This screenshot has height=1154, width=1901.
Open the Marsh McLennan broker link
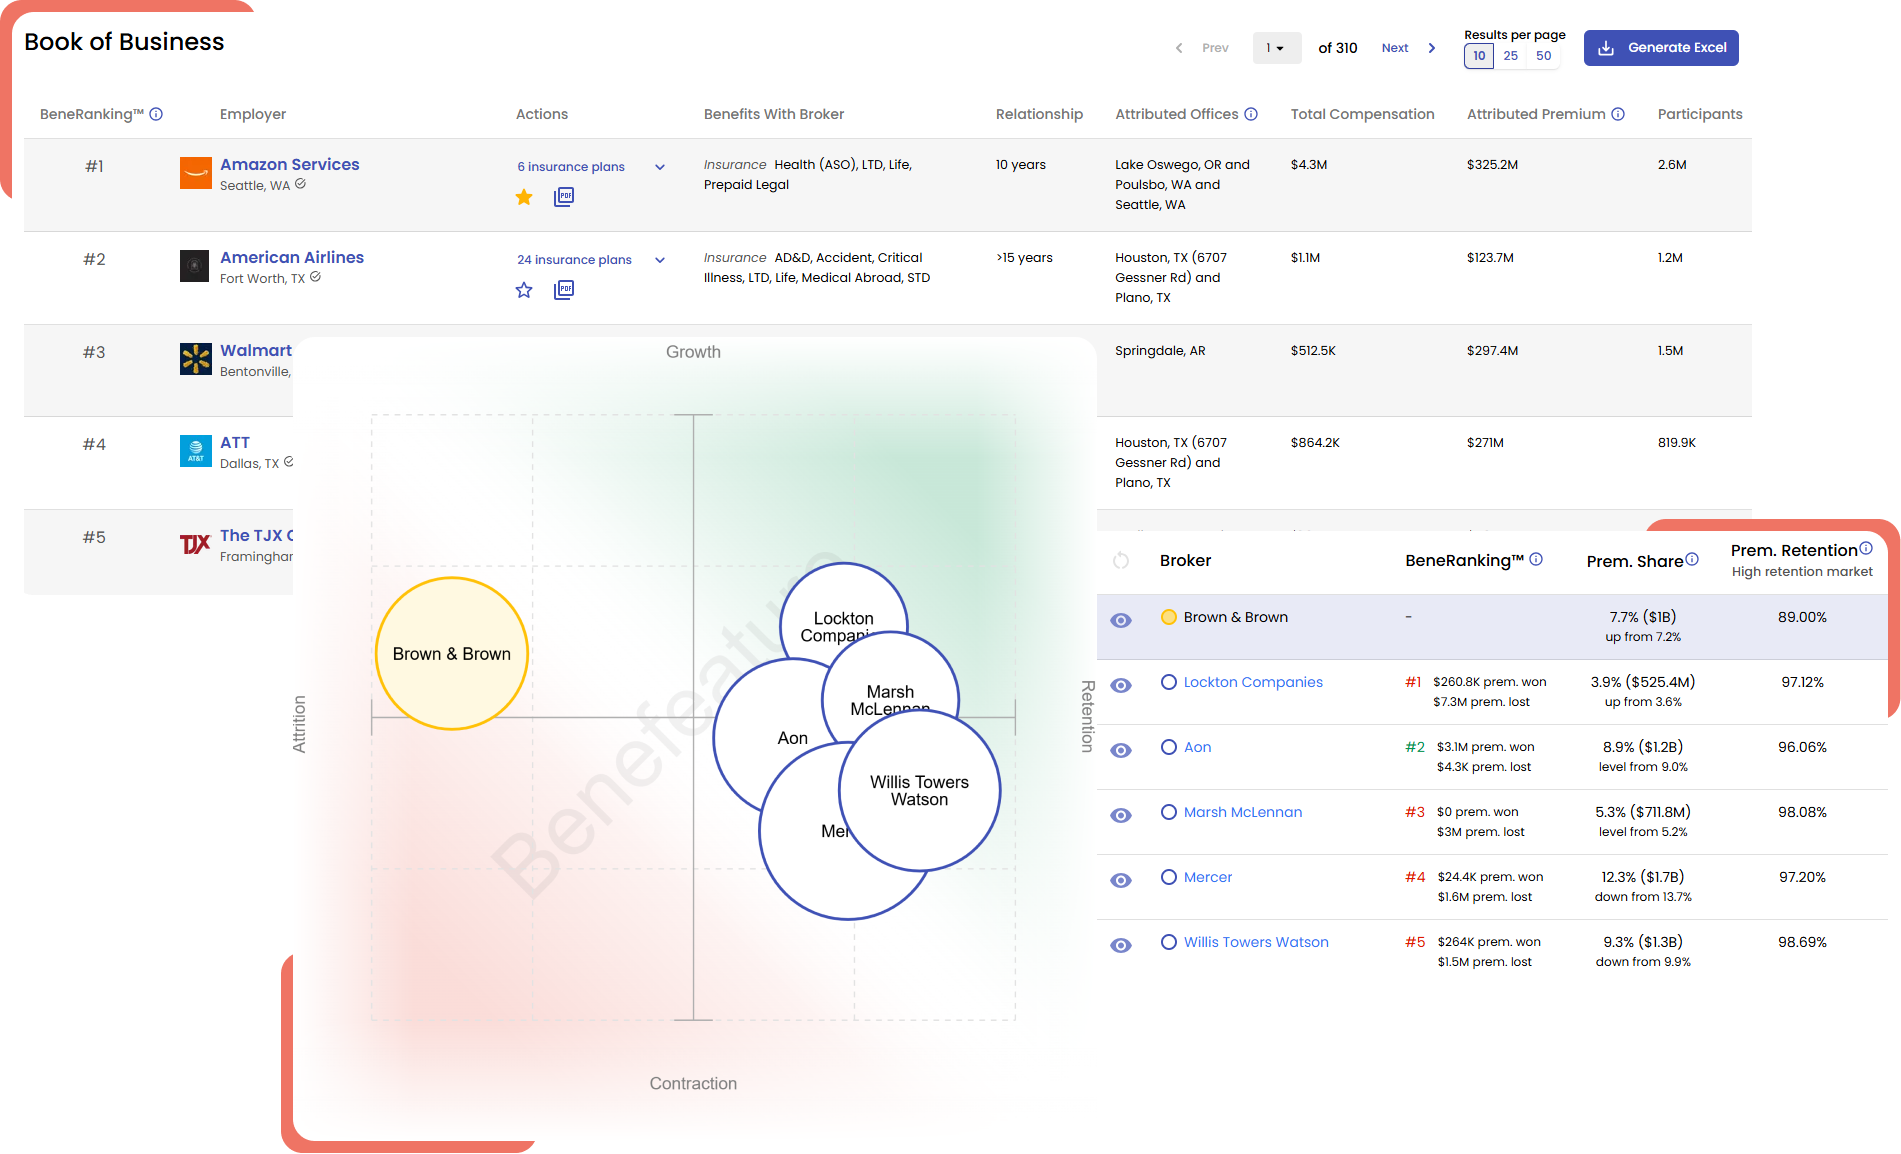coord(1243,812)
